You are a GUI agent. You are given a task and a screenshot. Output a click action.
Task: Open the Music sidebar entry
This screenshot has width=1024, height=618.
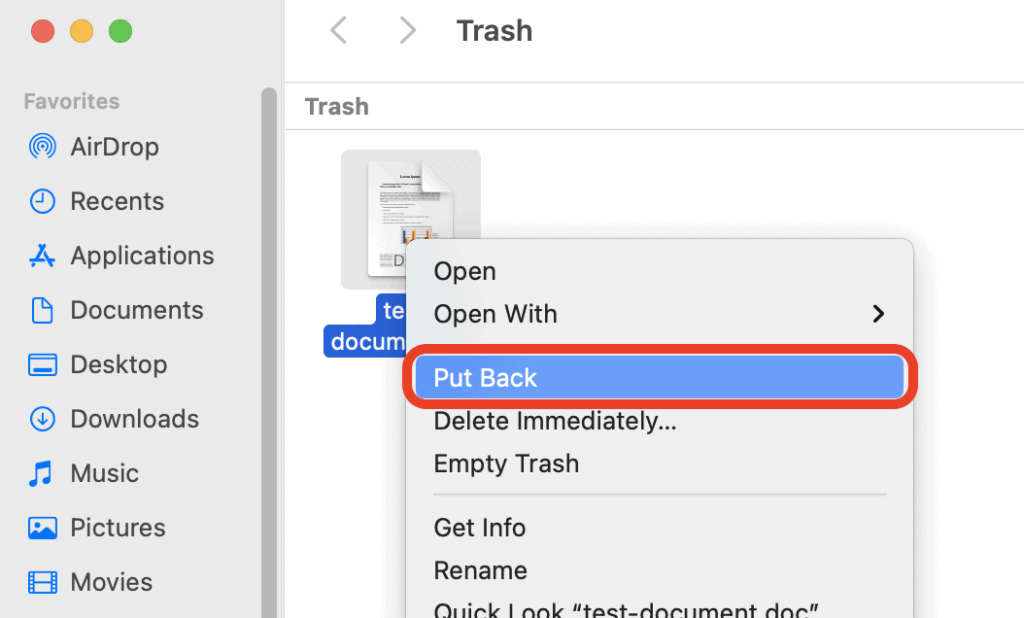pos(104,472)
